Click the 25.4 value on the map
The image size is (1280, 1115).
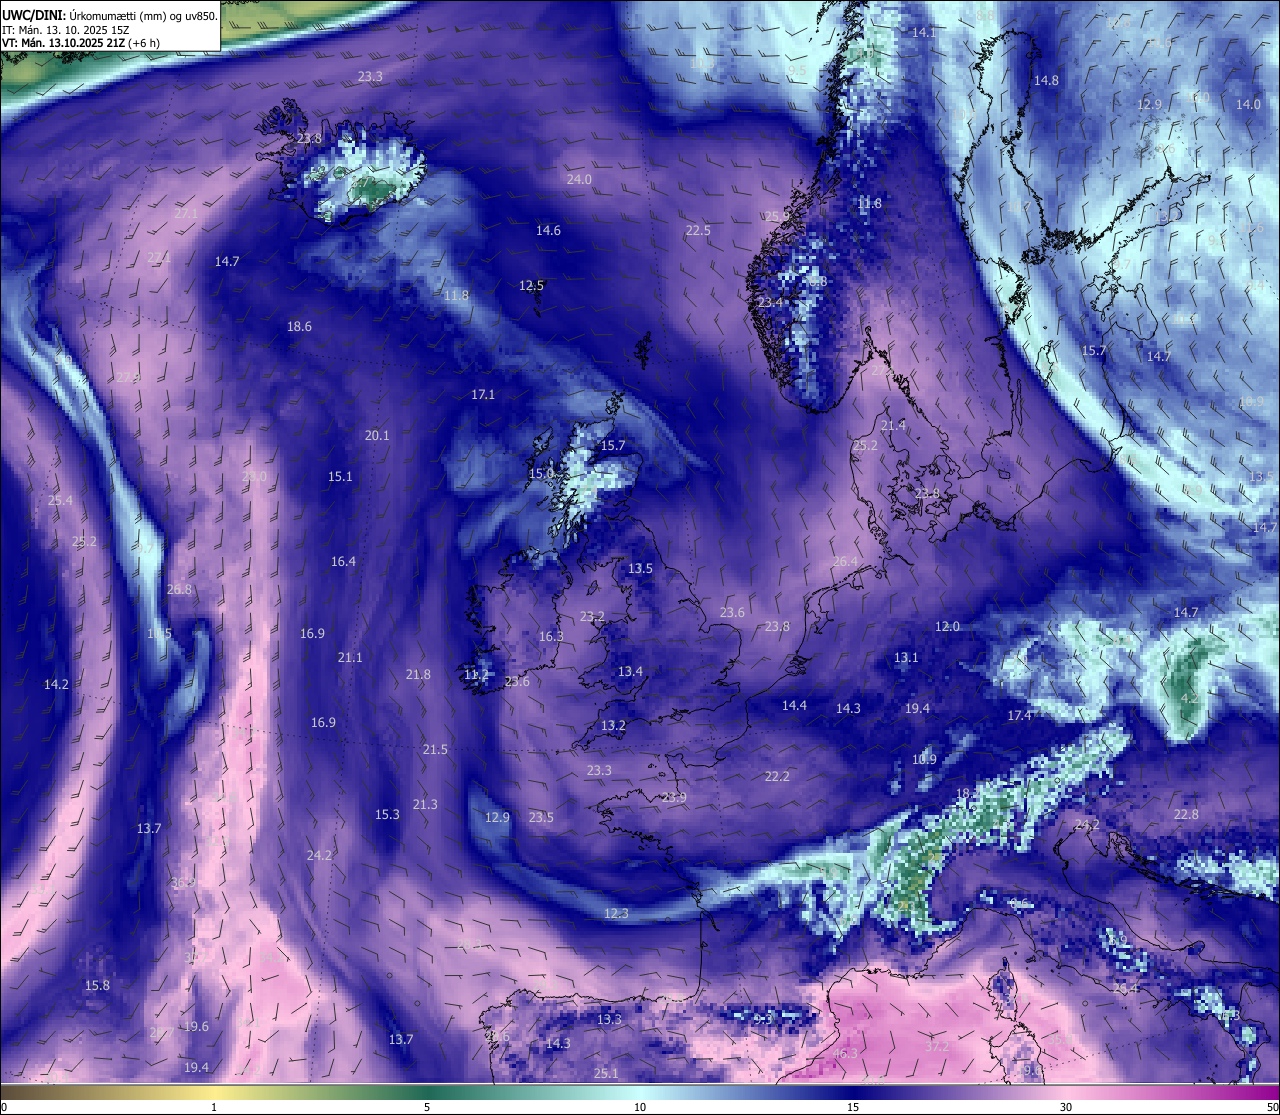(x=60, y=500)
